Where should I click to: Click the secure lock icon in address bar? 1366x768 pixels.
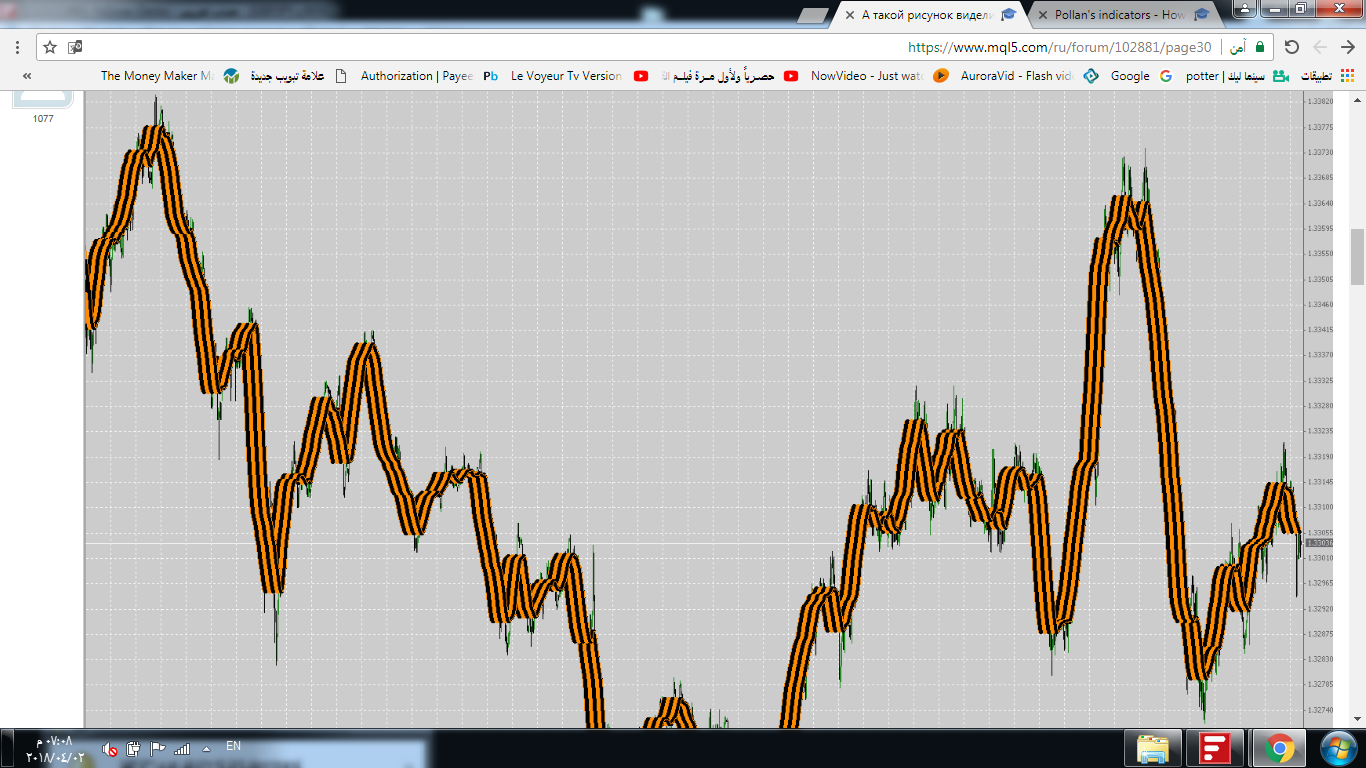pyautogui.click(x=1260, y=47)
